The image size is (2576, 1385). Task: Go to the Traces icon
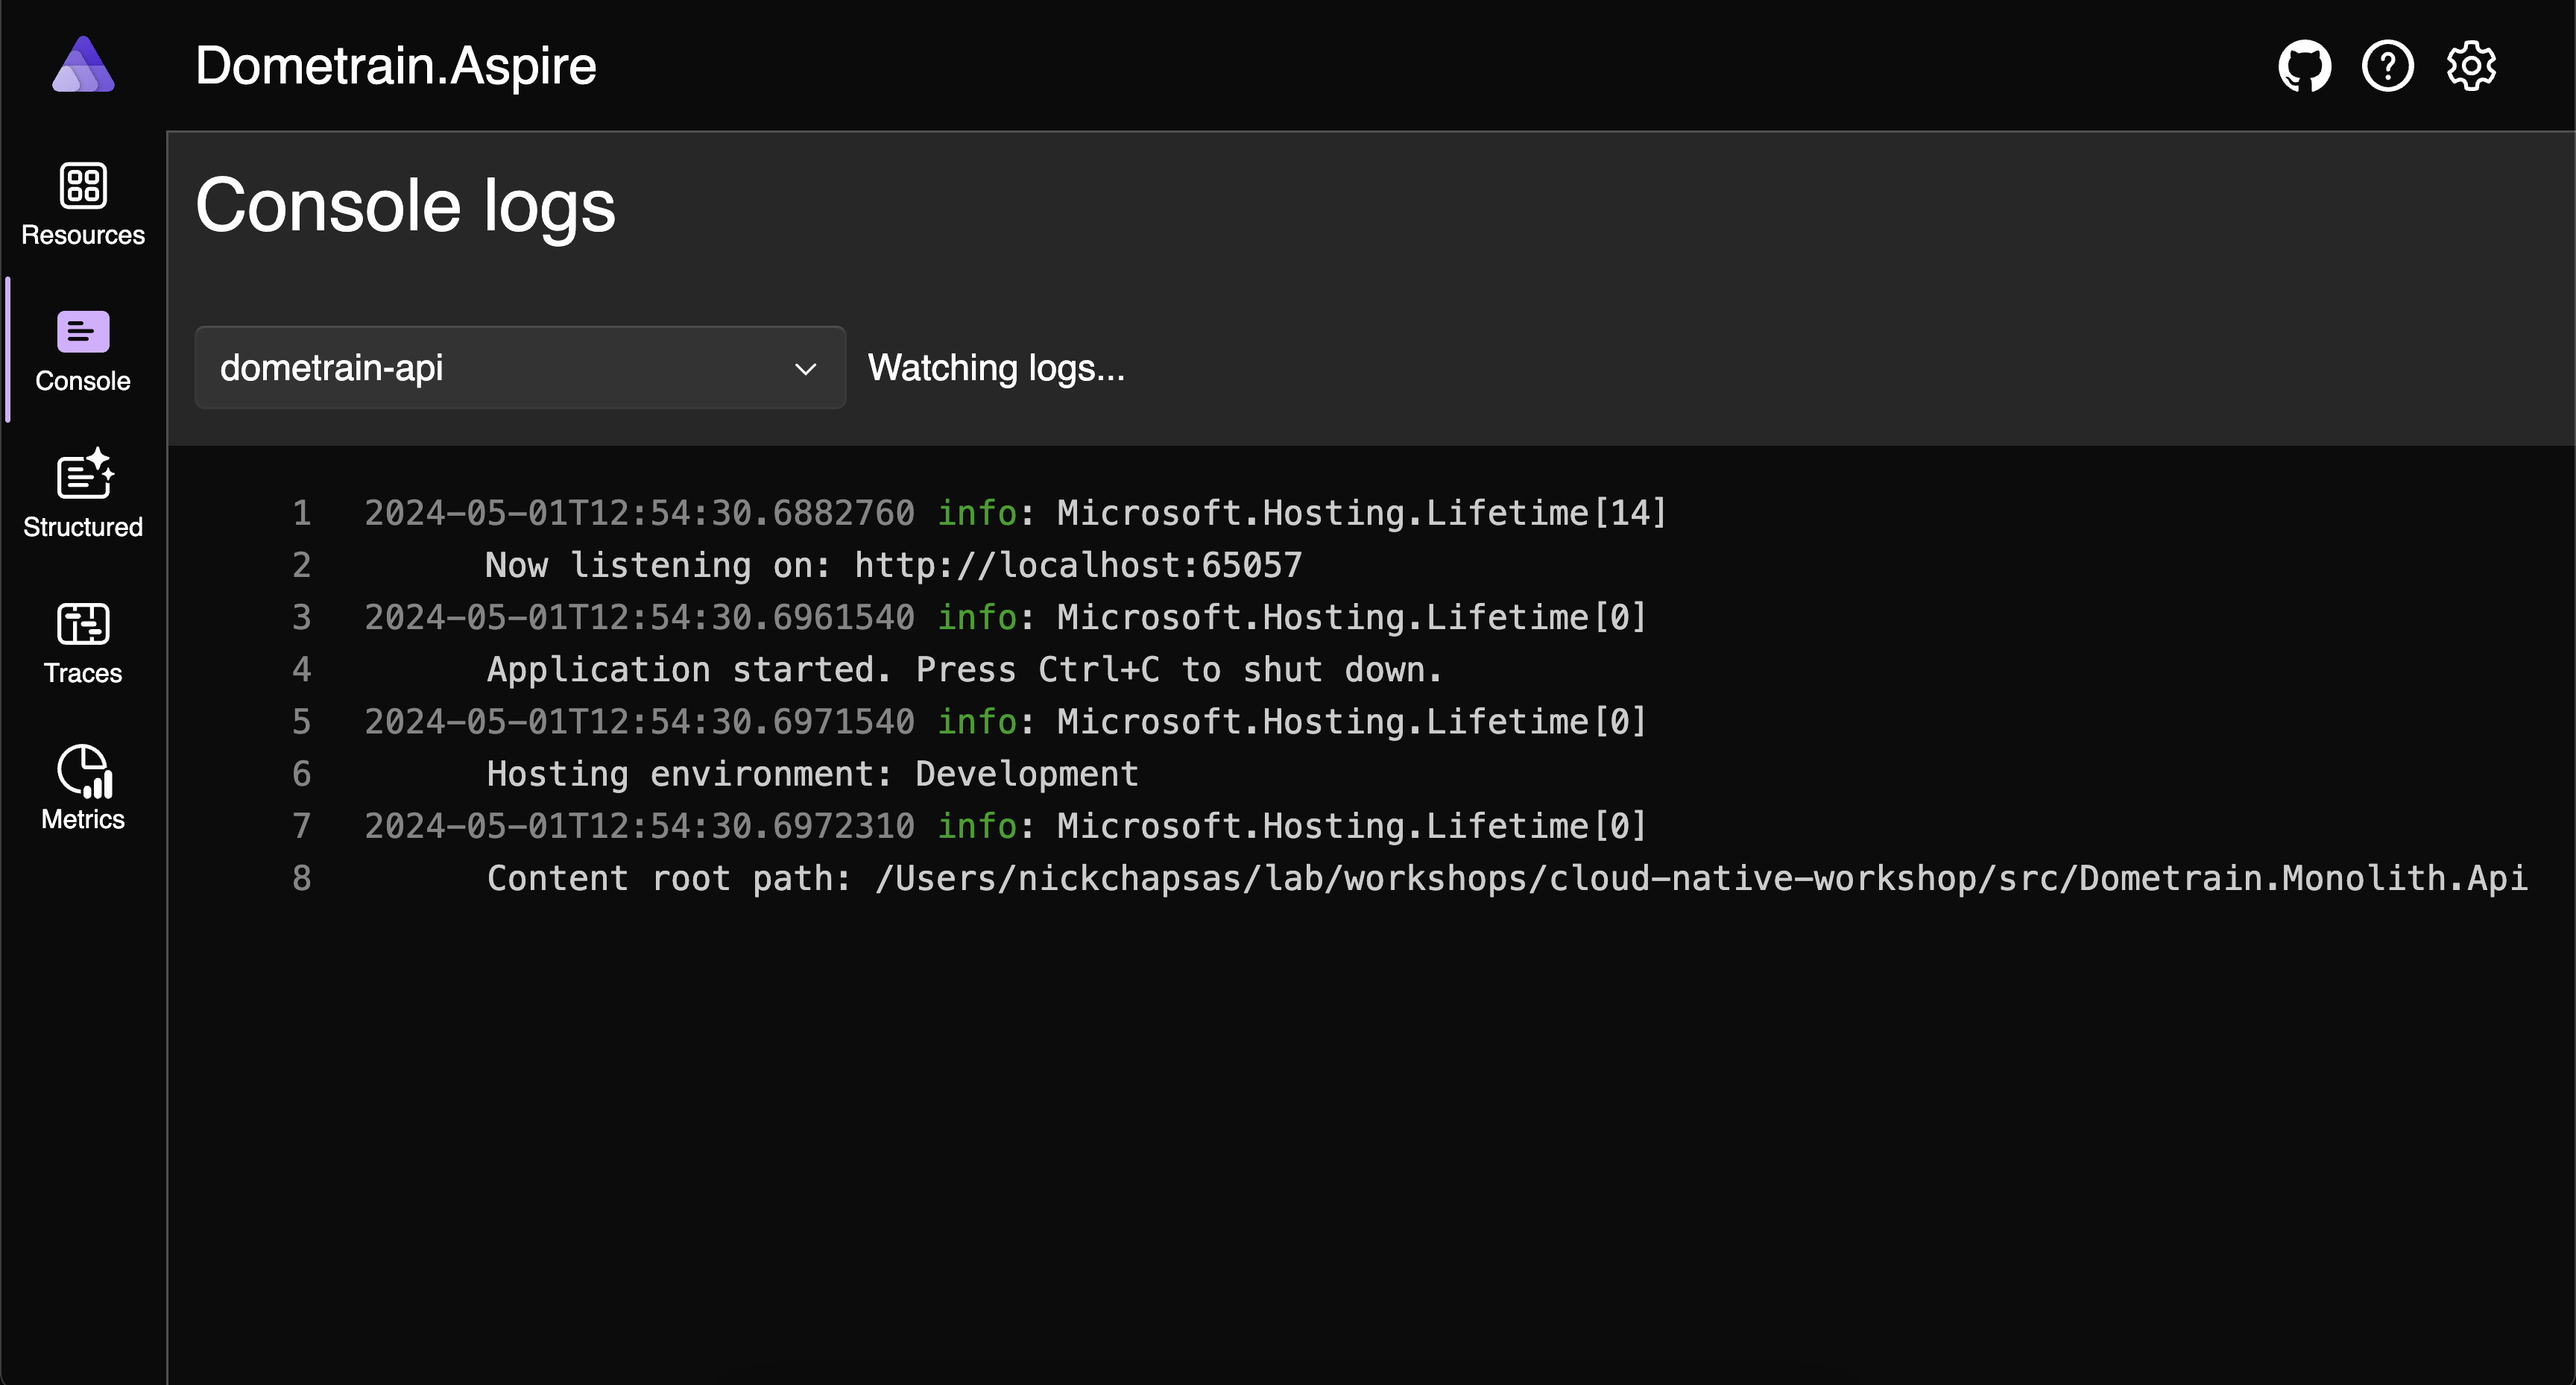(x=83, y=624)
